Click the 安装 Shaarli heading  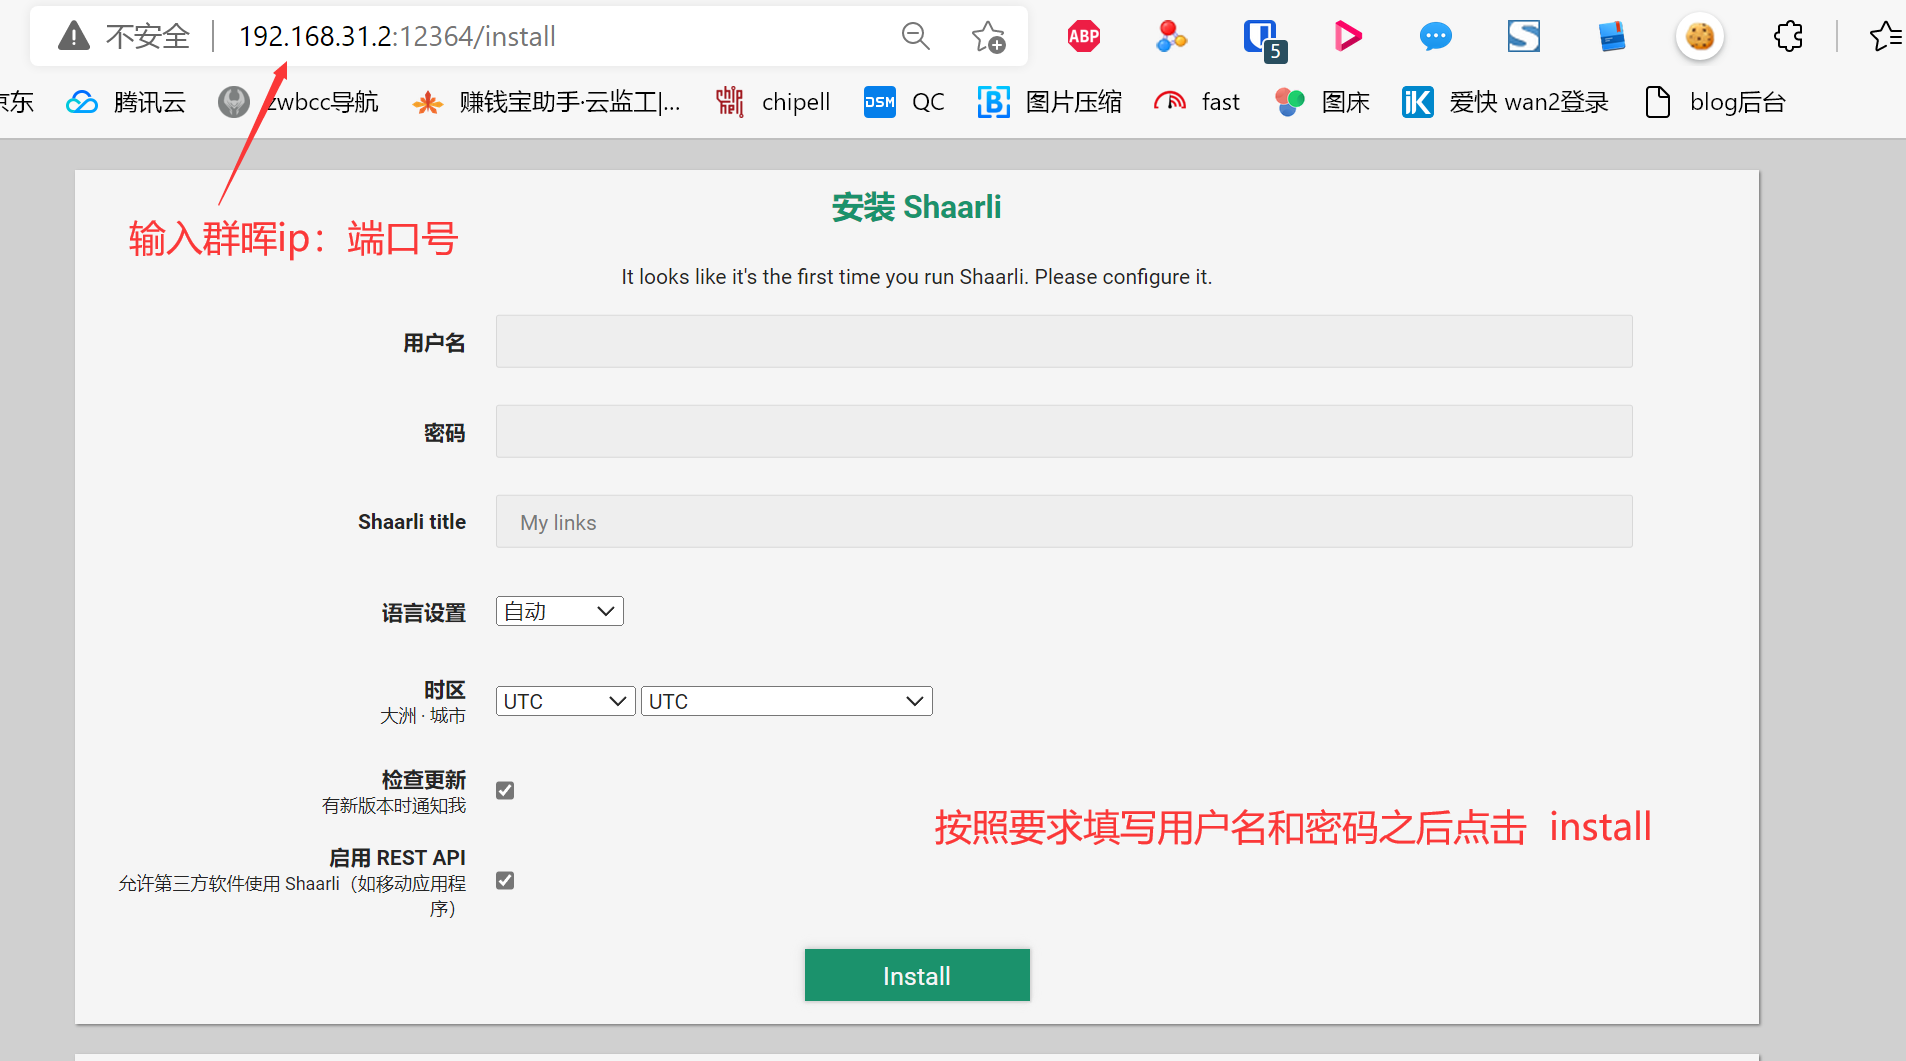point(916,207)
